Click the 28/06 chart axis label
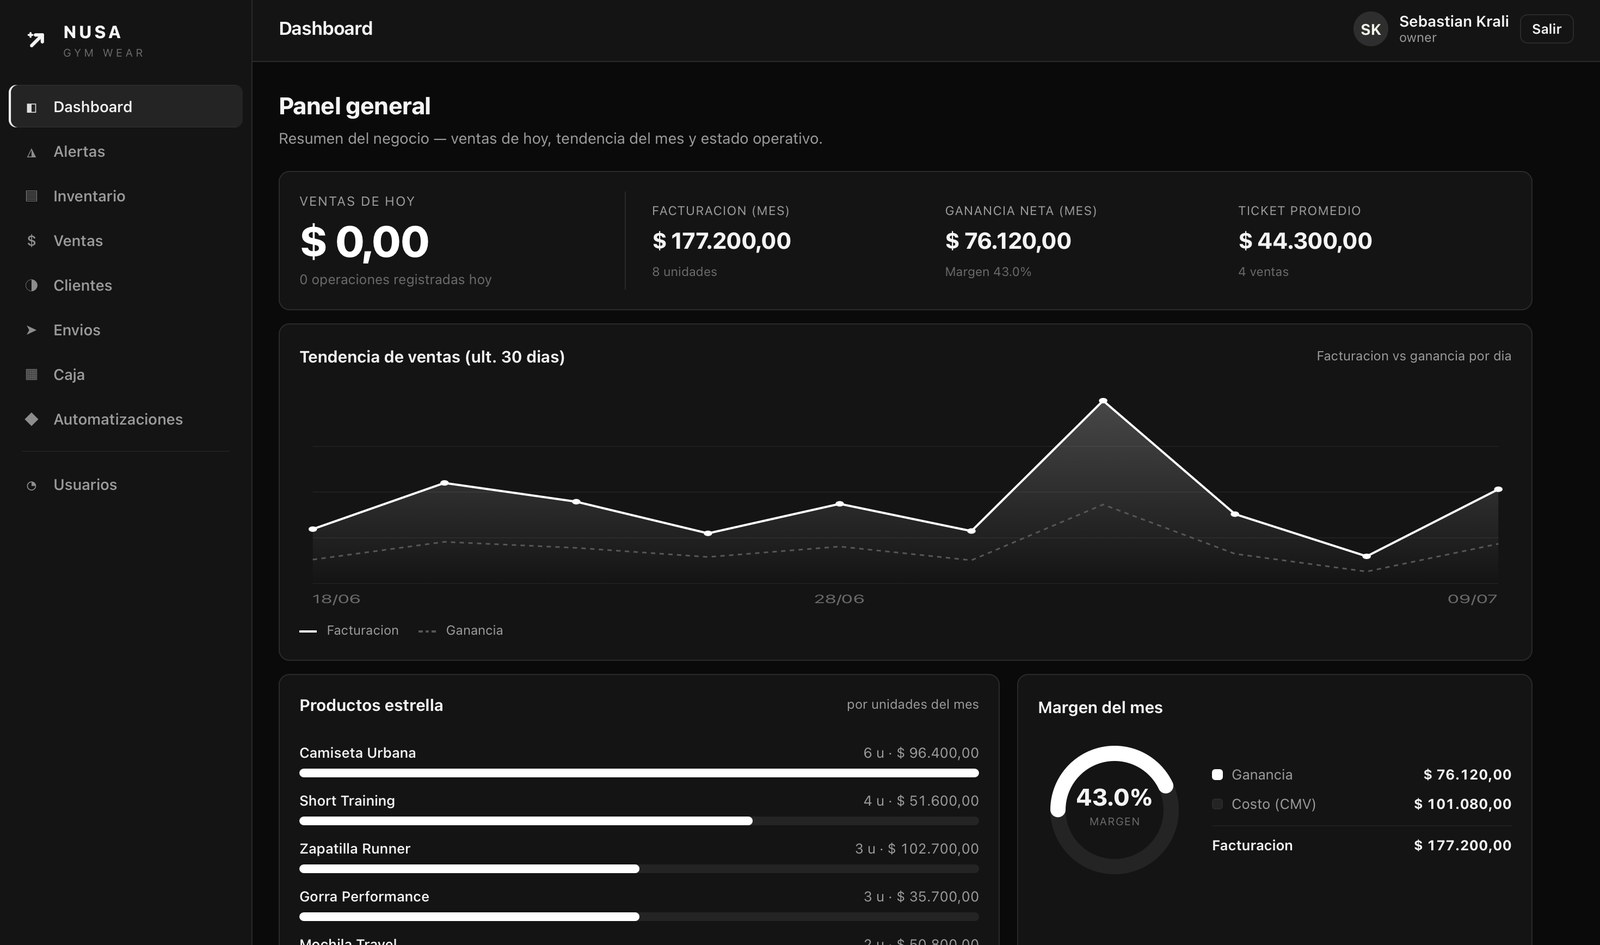This screenshot has width=1600, height=945. click(x=839, y=599)
